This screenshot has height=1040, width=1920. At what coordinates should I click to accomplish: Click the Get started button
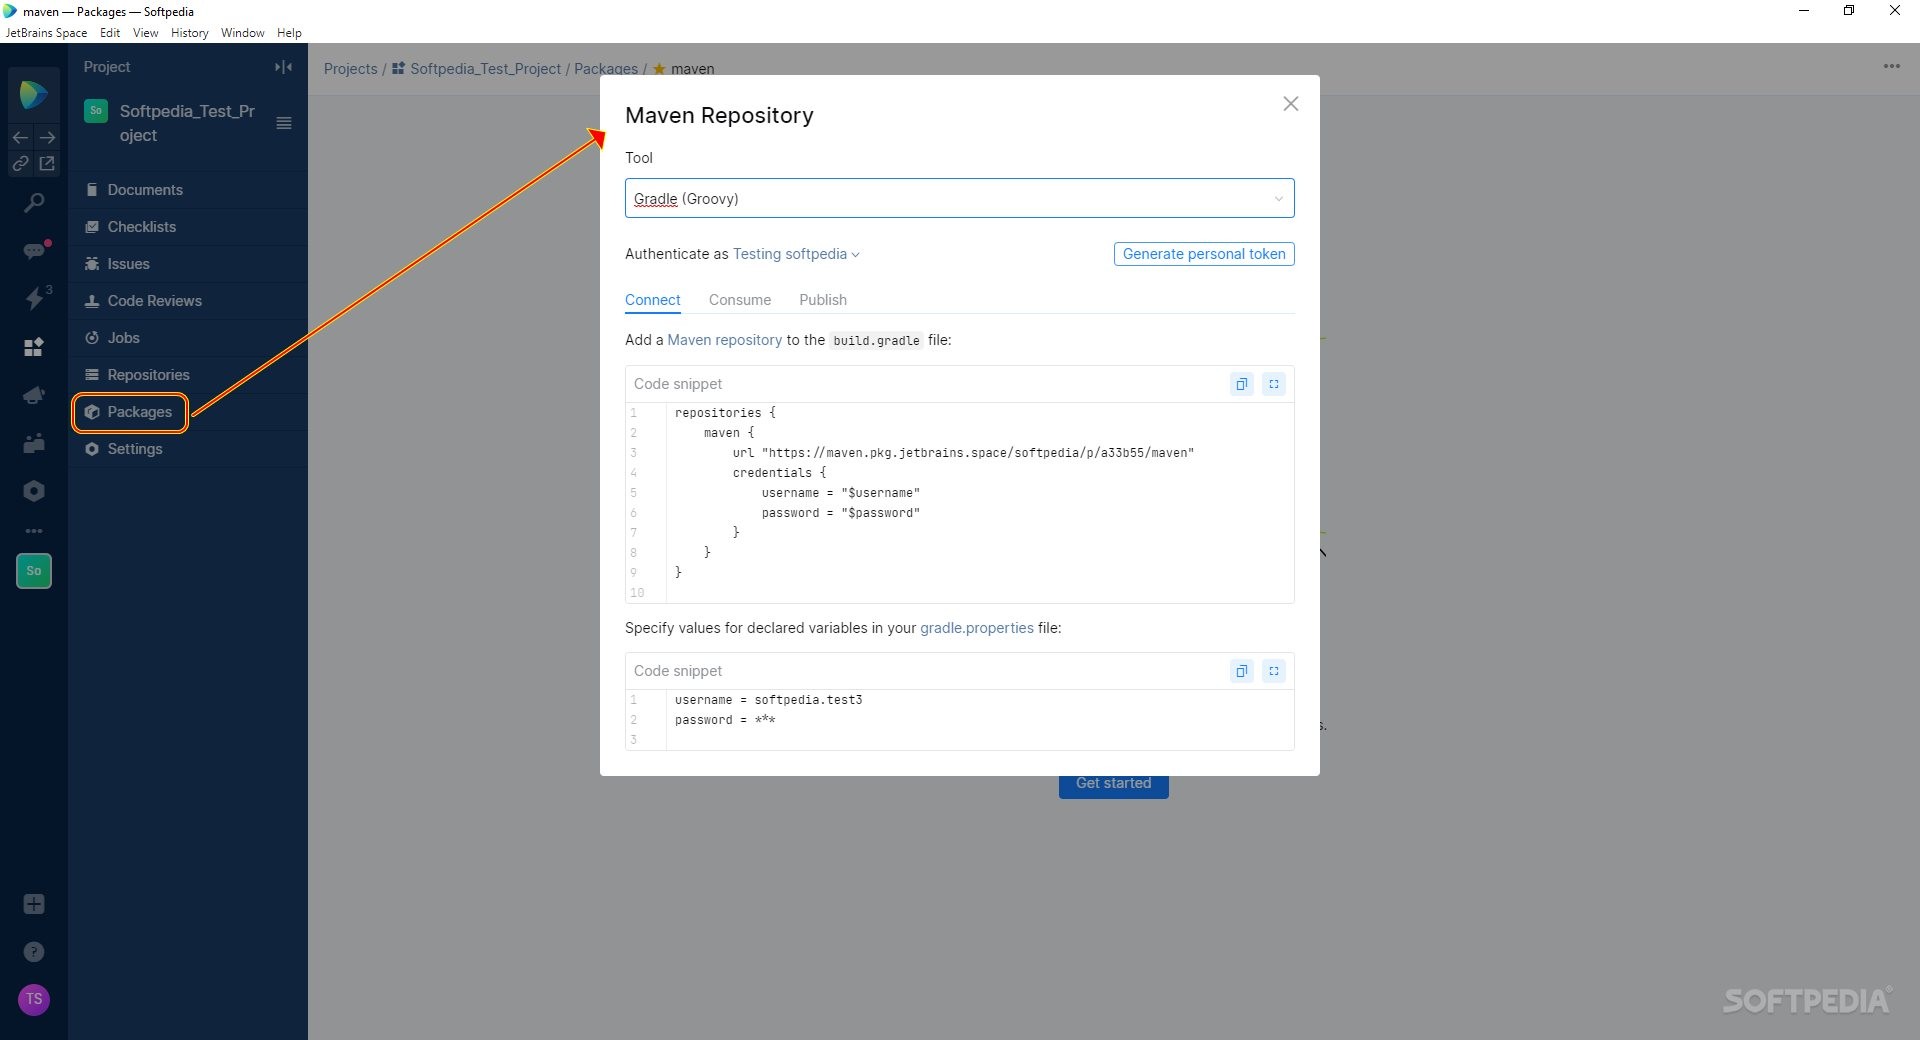click(1114, 784)
